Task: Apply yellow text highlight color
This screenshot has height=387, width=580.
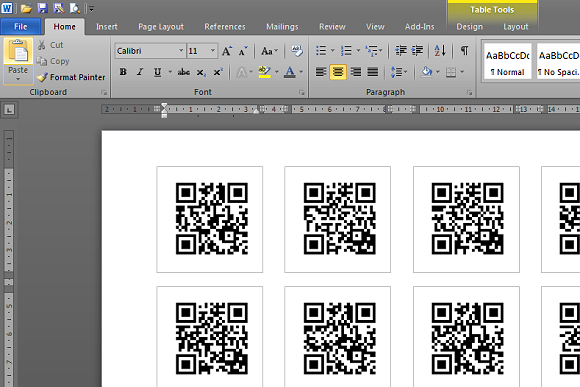Action: [264, 72]
